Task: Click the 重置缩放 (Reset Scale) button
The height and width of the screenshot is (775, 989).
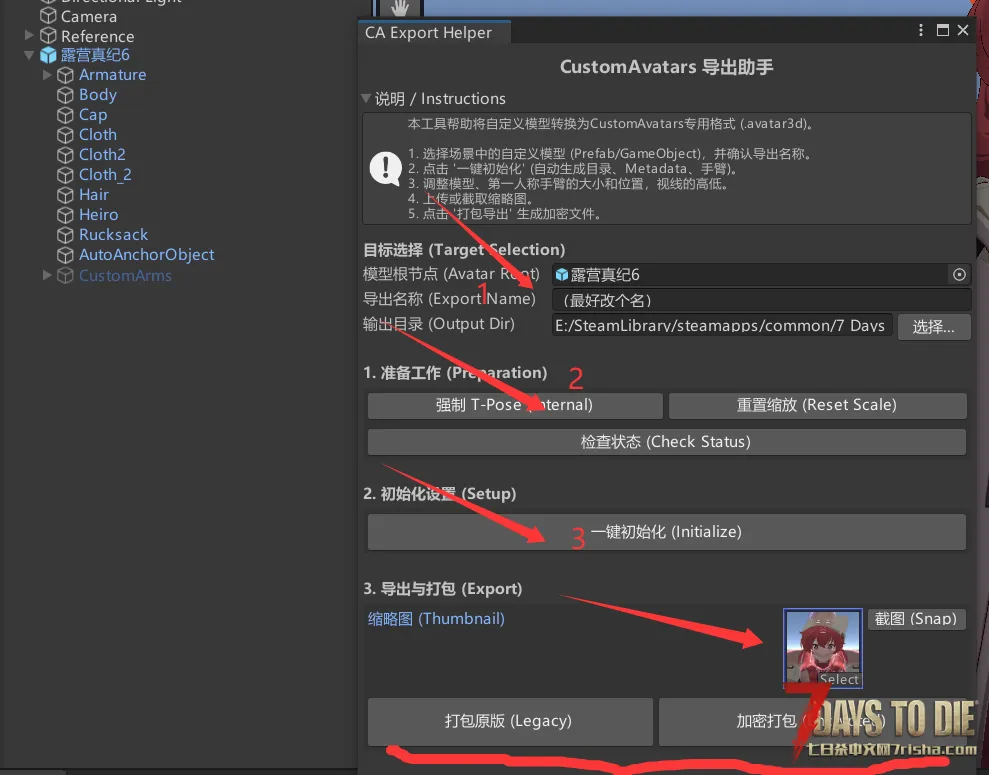Action: [x=817, y=405]
